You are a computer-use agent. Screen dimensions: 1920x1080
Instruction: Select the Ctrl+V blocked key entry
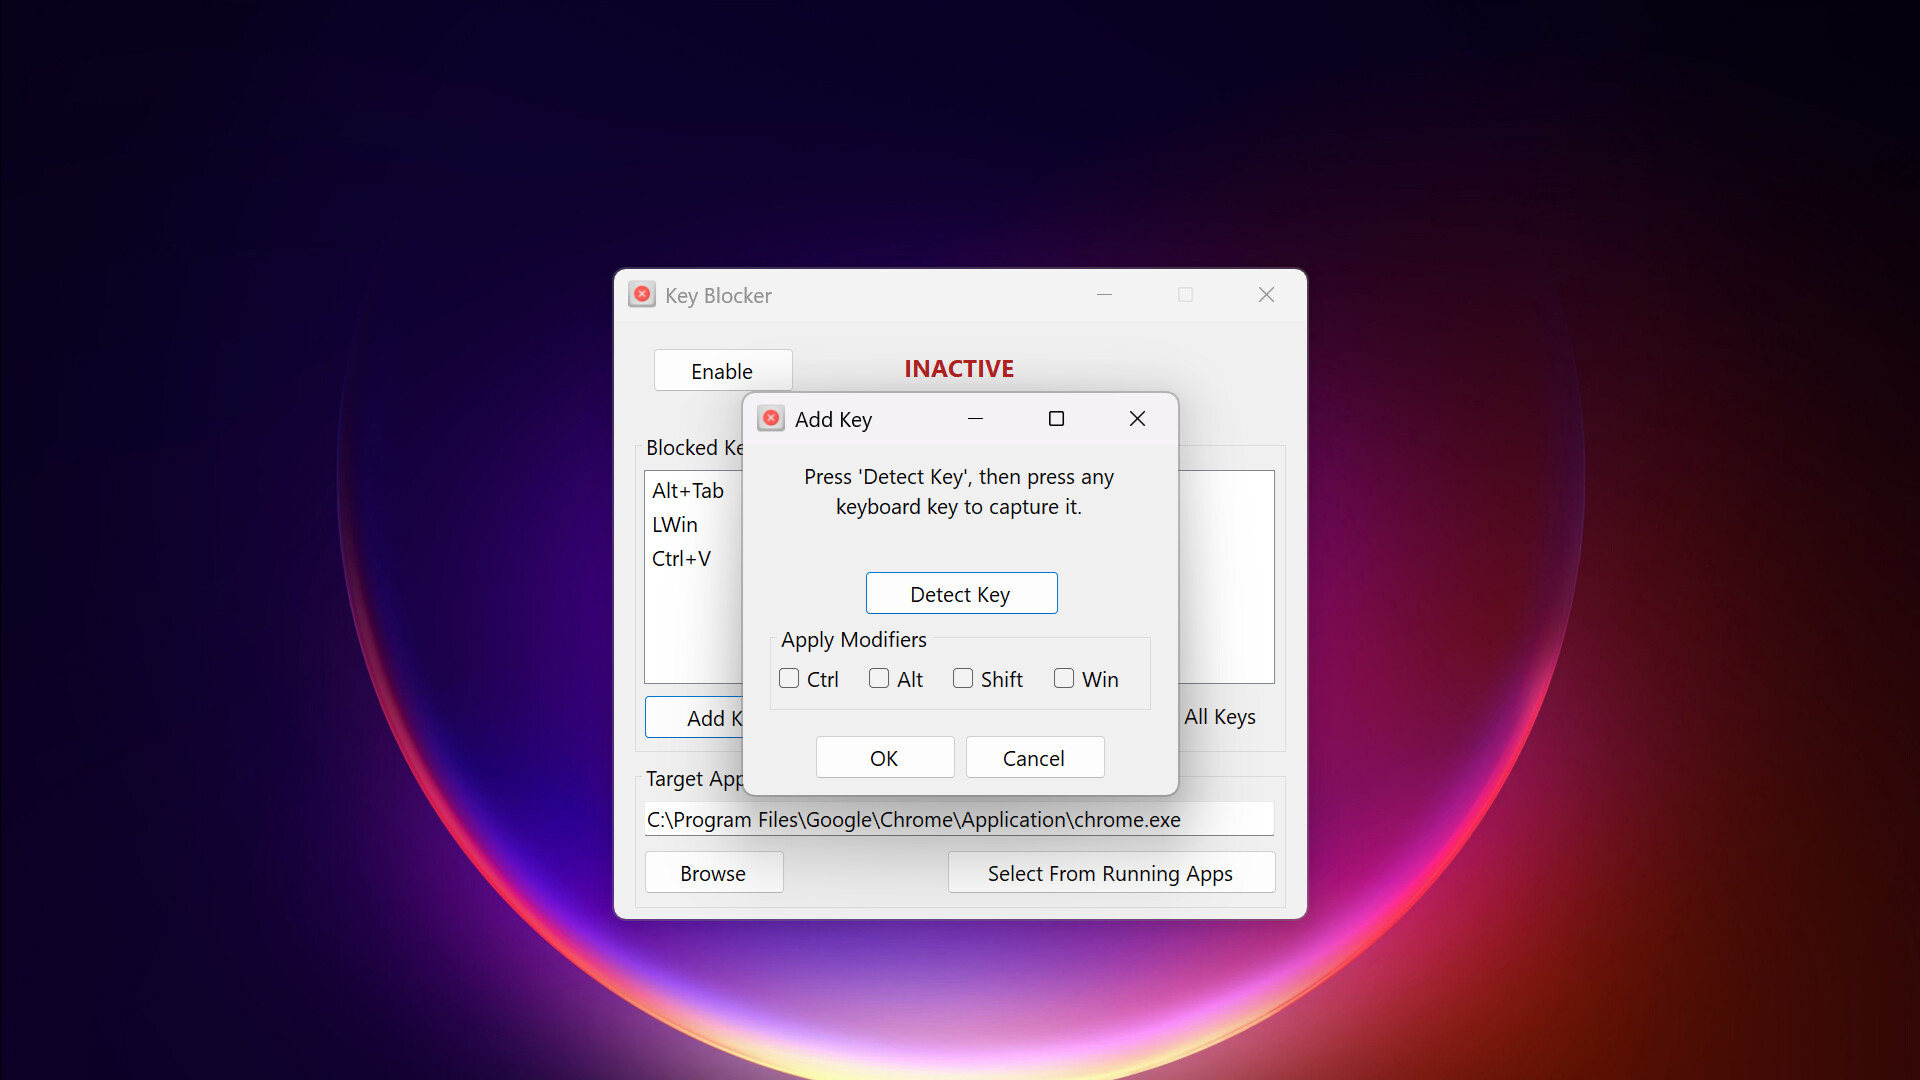(x=681, y=558)
